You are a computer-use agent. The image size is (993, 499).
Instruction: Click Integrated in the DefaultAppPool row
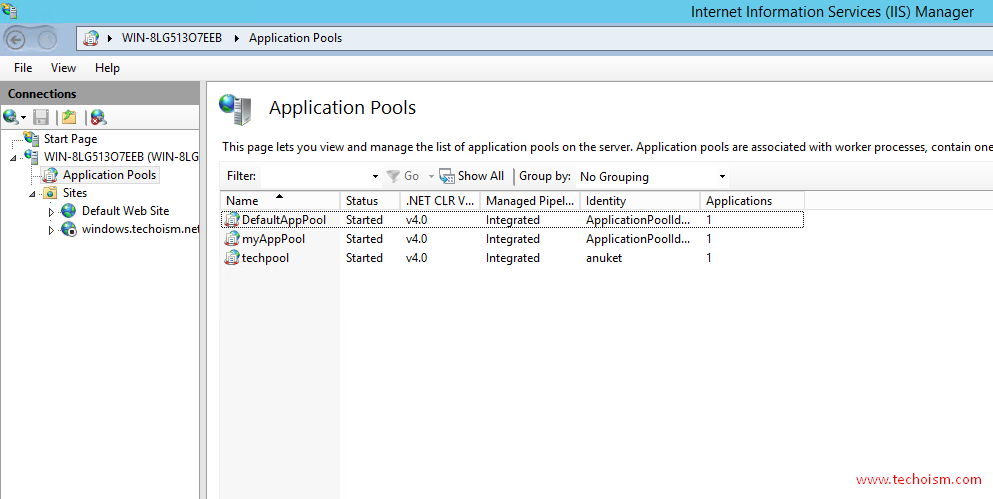513,220
